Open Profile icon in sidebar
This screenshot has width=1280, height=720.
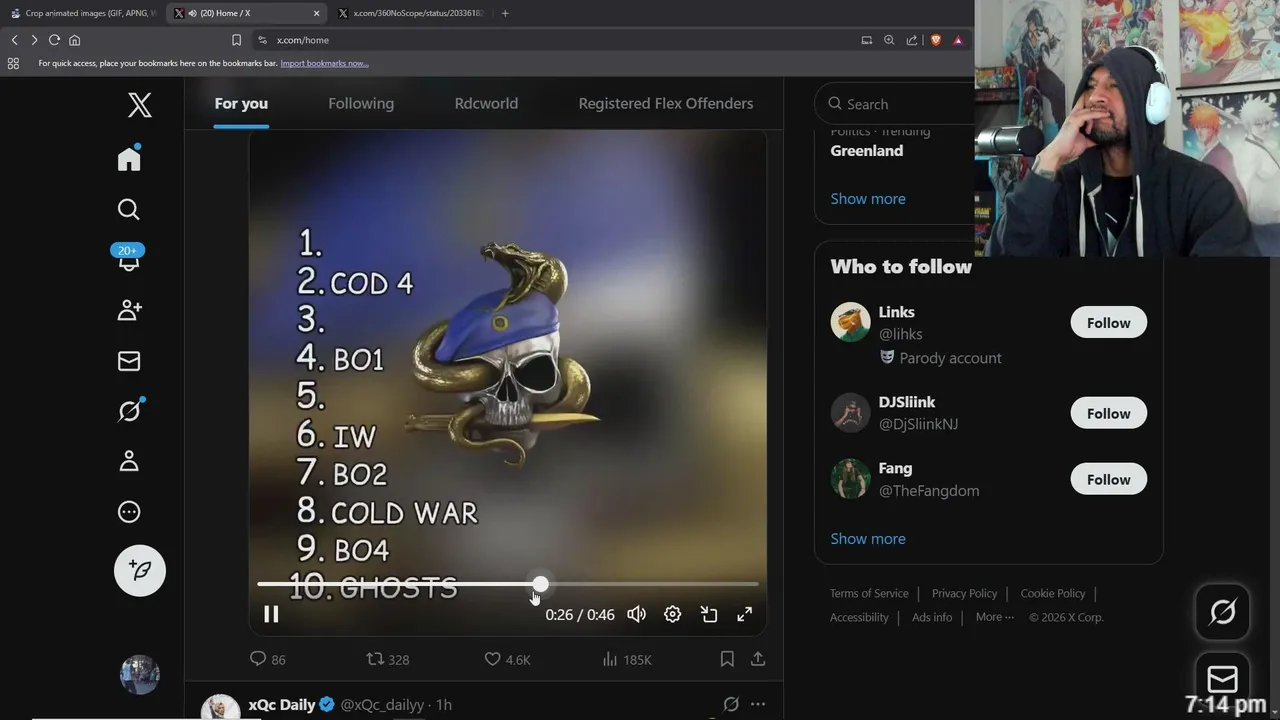(x=129, y=461)
